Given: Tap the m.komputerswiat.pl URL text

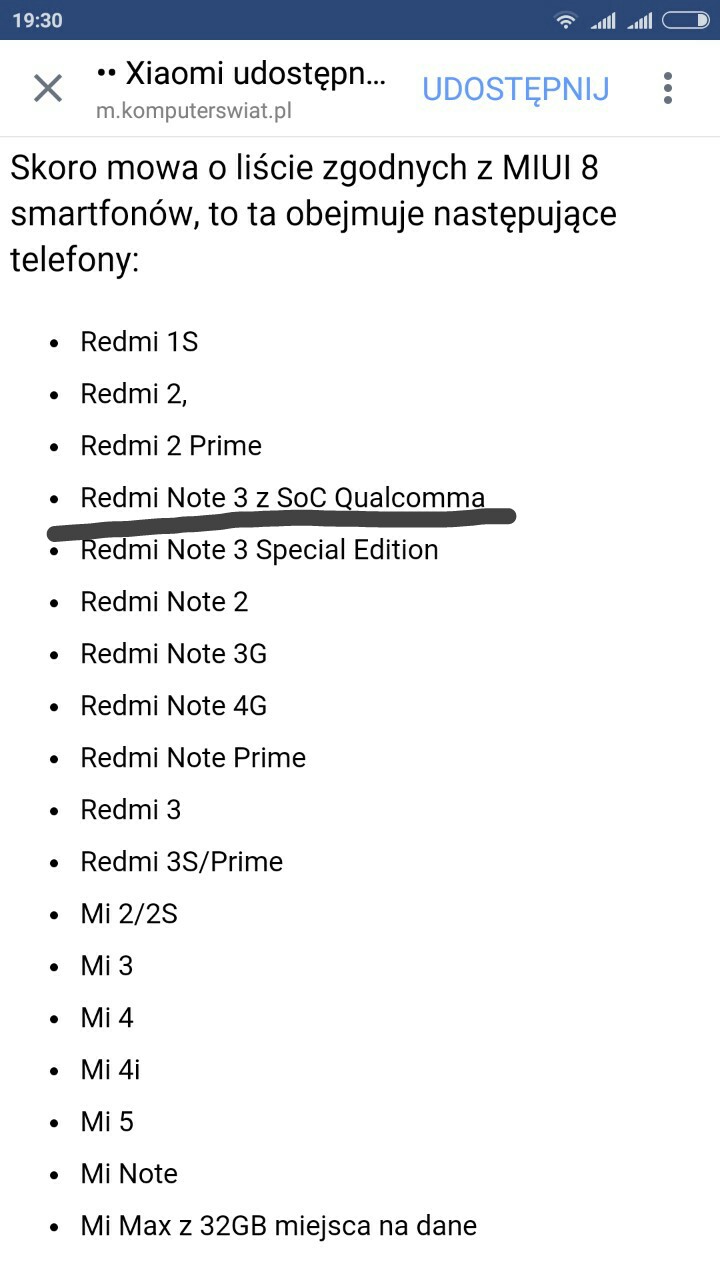Looking at the screenshot, I should click(x=194, y=111).
